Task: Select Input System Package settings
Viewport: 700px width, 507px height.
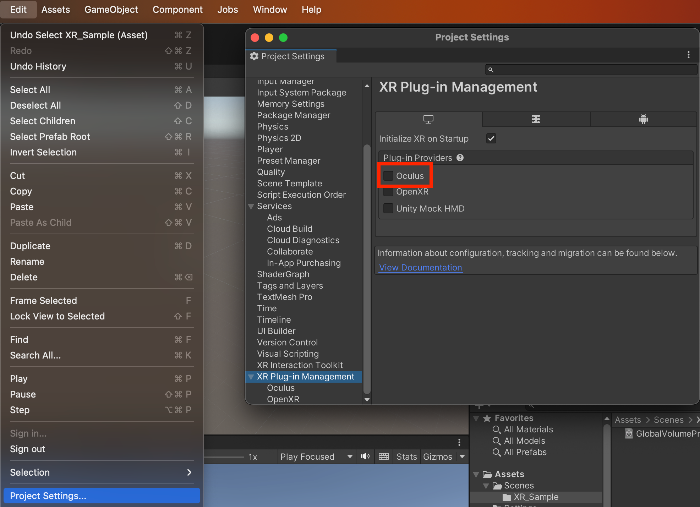Action: click(x=301, y=93)
